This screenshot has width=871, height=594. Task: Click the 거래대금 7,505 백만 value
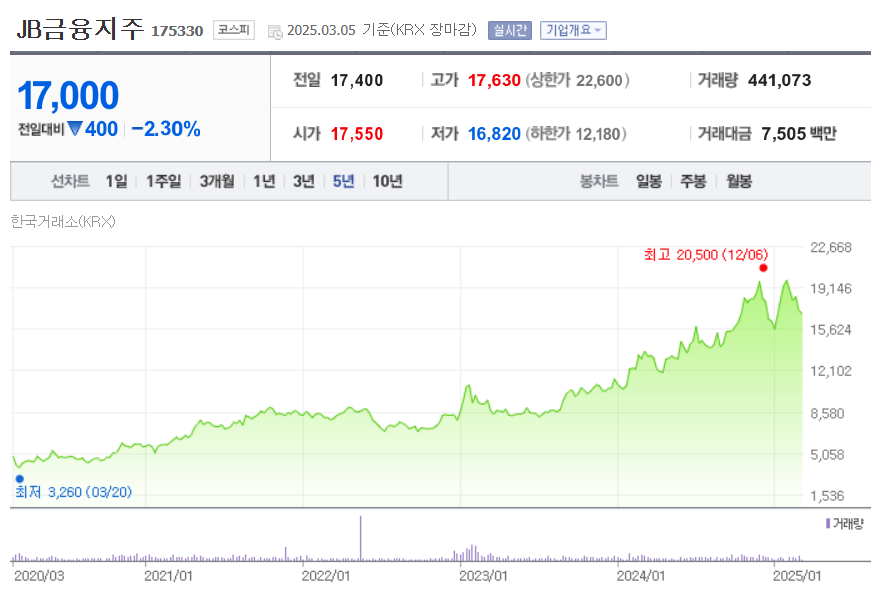(799, 134)
